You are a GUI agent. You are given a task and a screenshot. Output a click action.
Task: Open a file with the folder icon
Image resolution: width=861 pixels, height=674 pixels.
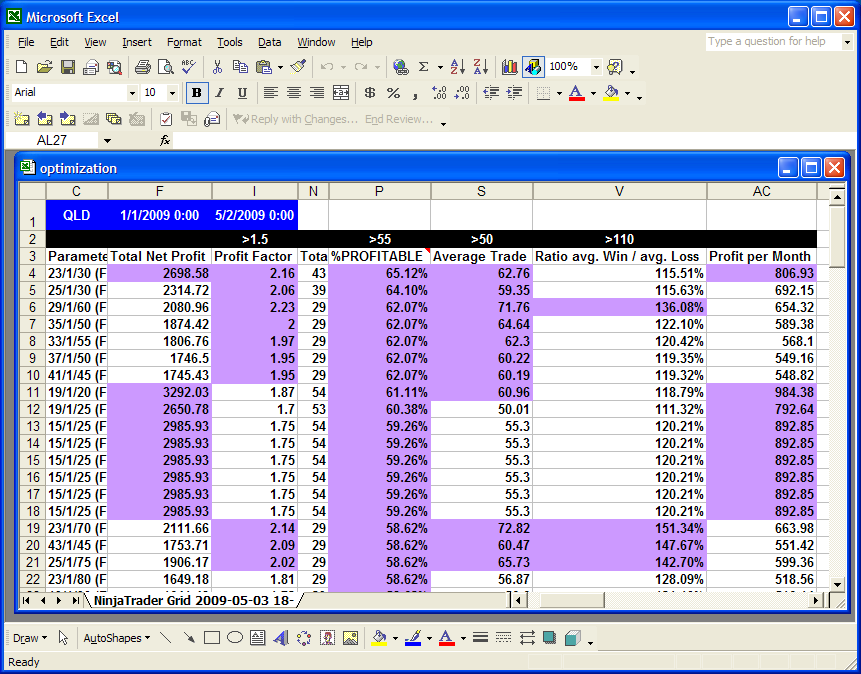coord(44,67)
